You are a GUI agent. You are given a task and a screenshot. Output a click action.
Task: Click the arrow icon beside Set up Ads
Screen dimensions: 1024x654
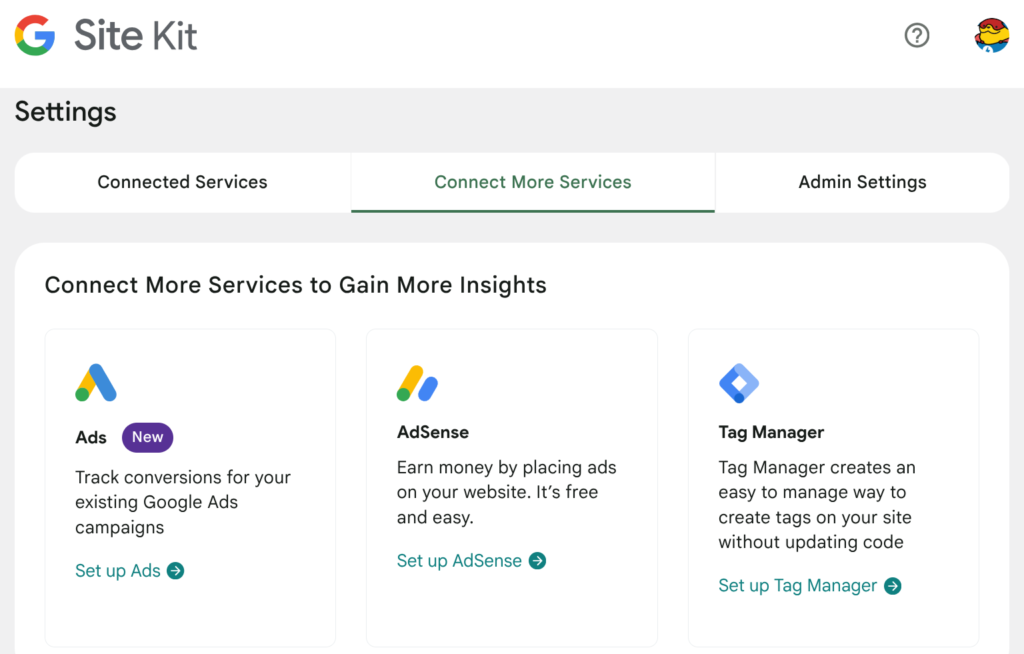[176, 571]
